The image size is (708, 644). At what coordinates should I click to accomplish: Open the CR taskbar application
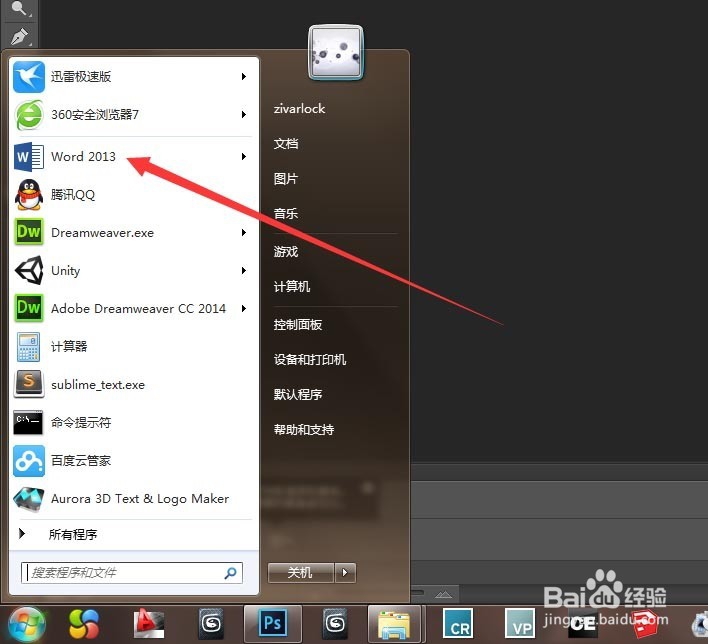[x=458, y=625]
